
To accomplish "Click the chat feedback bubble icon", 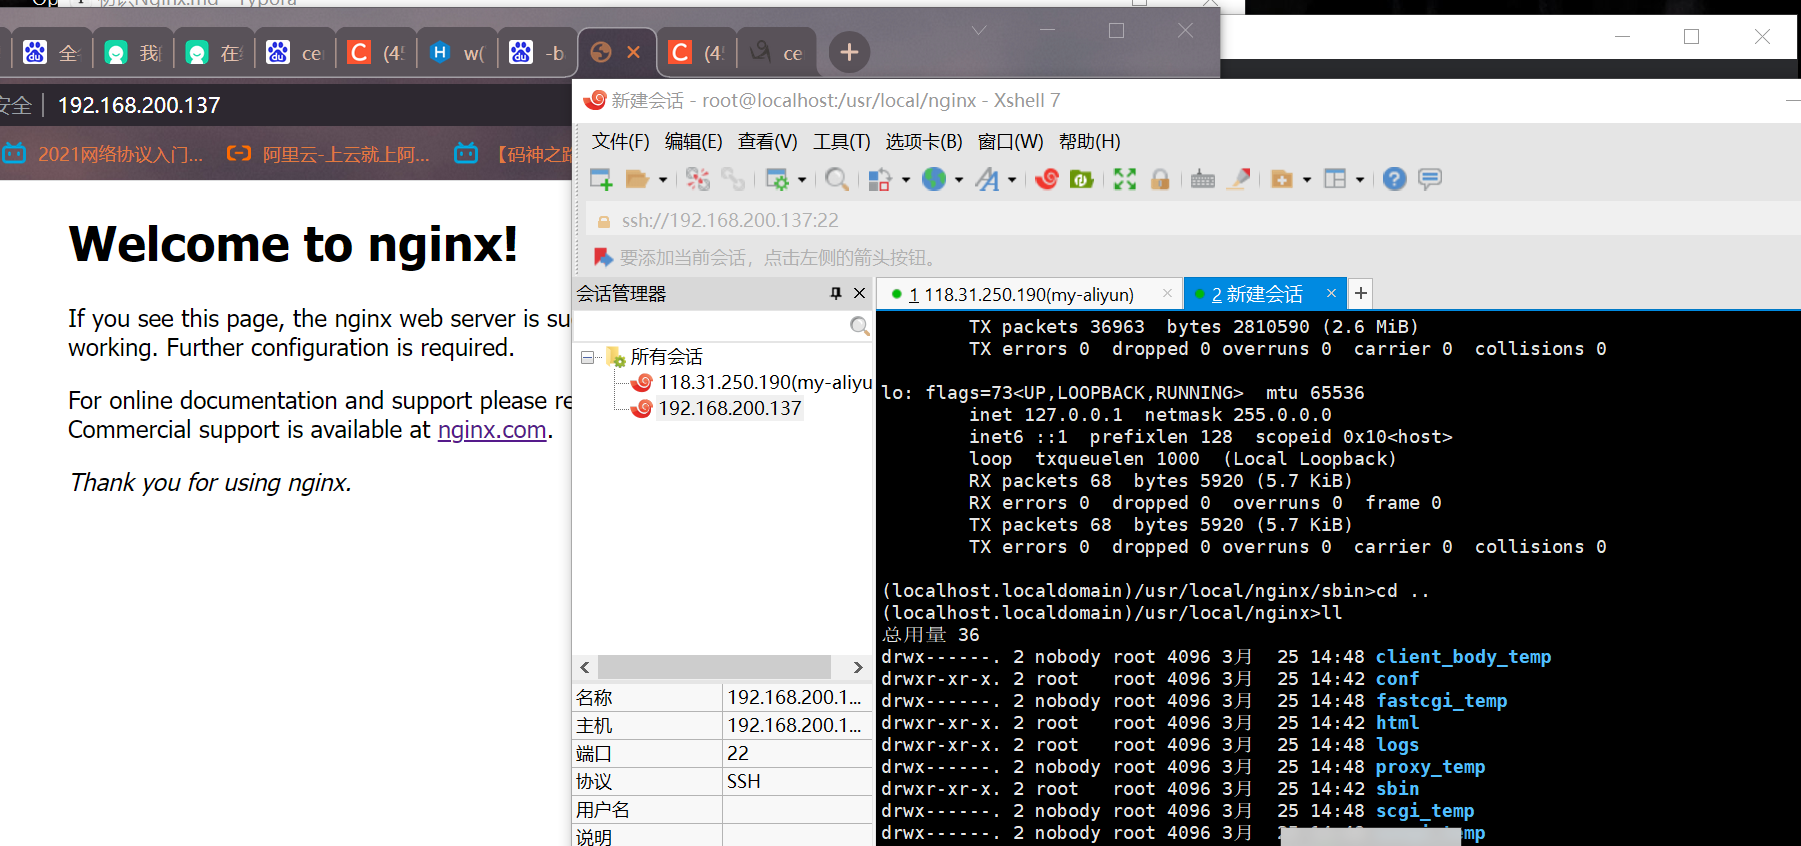I will click(1430, 179).
